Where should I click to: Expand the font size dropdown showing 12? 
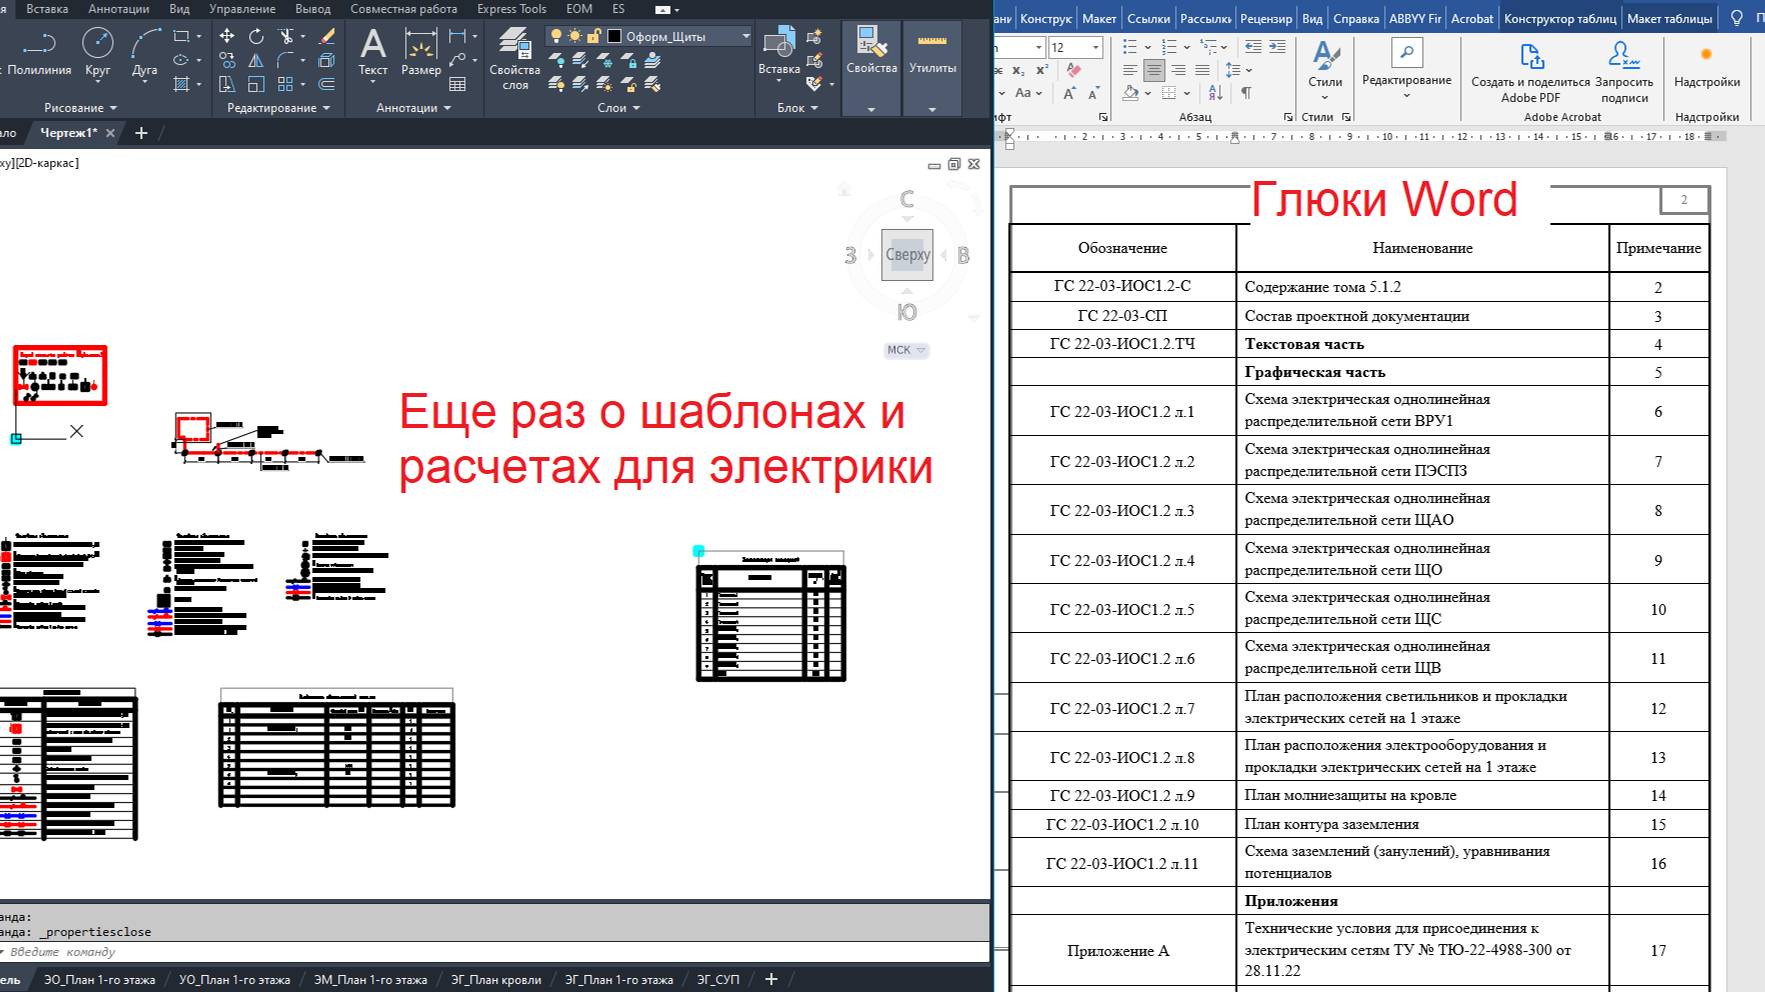click(1096, 47)
